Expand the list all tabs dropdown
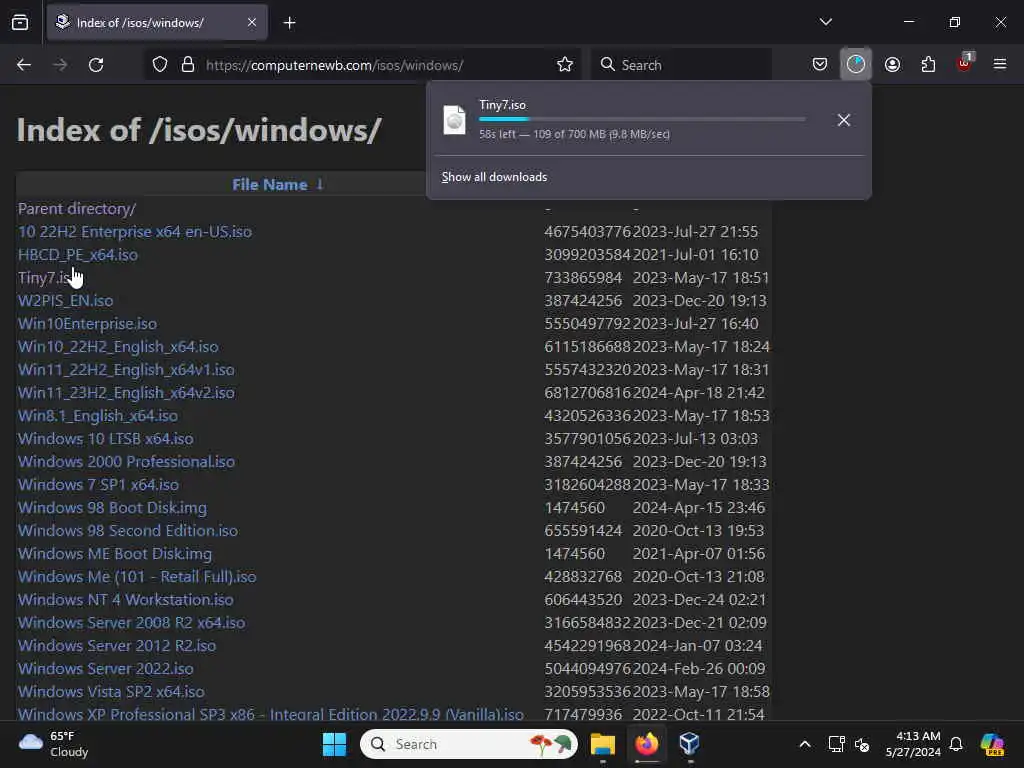Viewport: 1024px width, 768px height. 825,22
